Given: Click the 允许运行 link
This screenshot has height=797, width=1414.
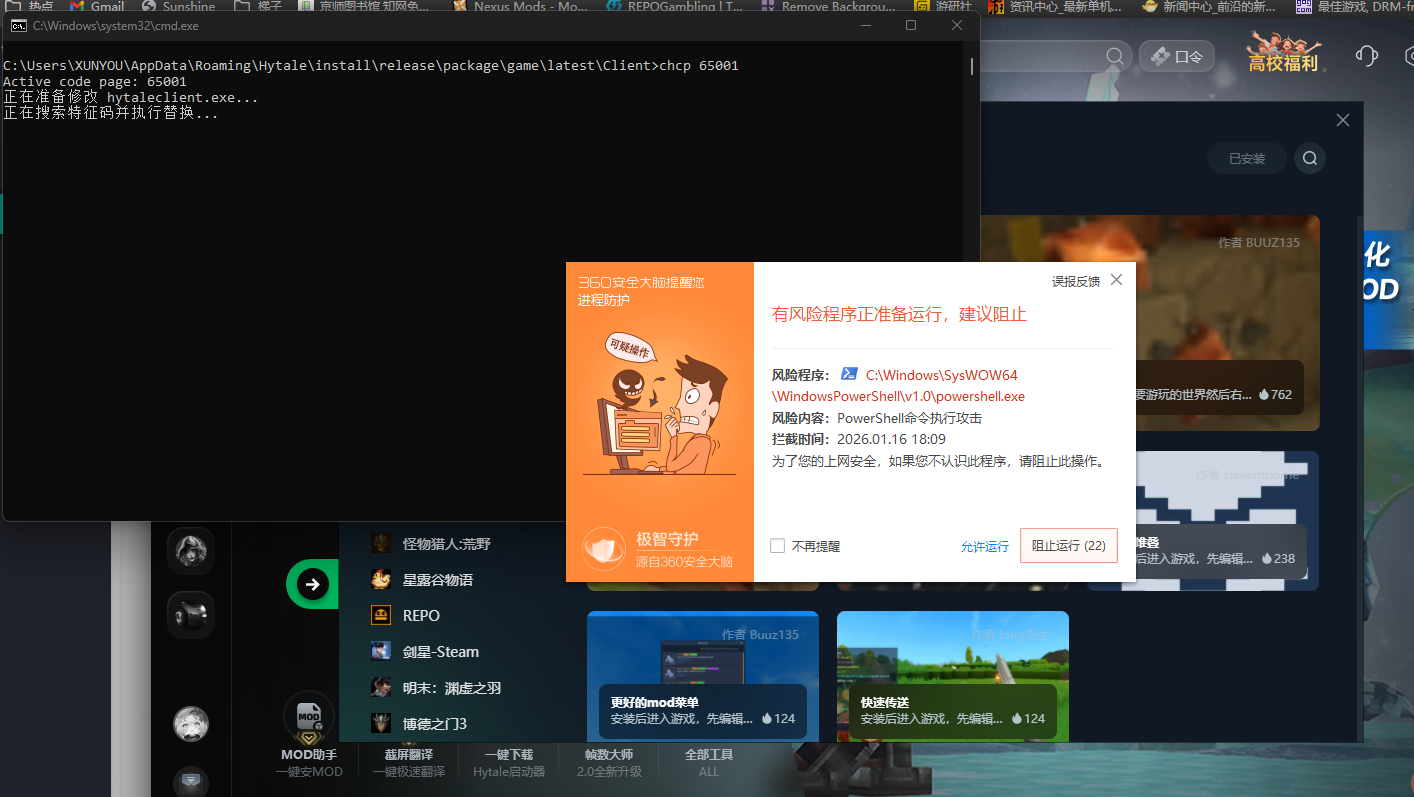Looking at the screenshot, I should 984,547.
